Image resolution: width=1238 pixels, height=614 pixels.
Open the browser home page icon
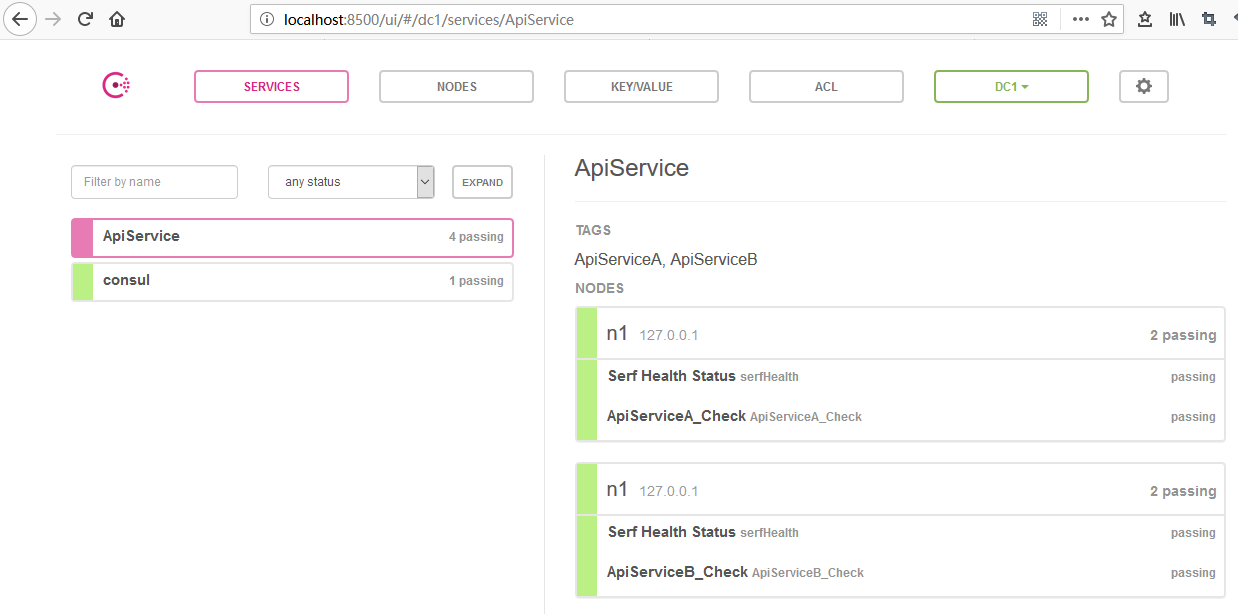(x=117, y=19)
